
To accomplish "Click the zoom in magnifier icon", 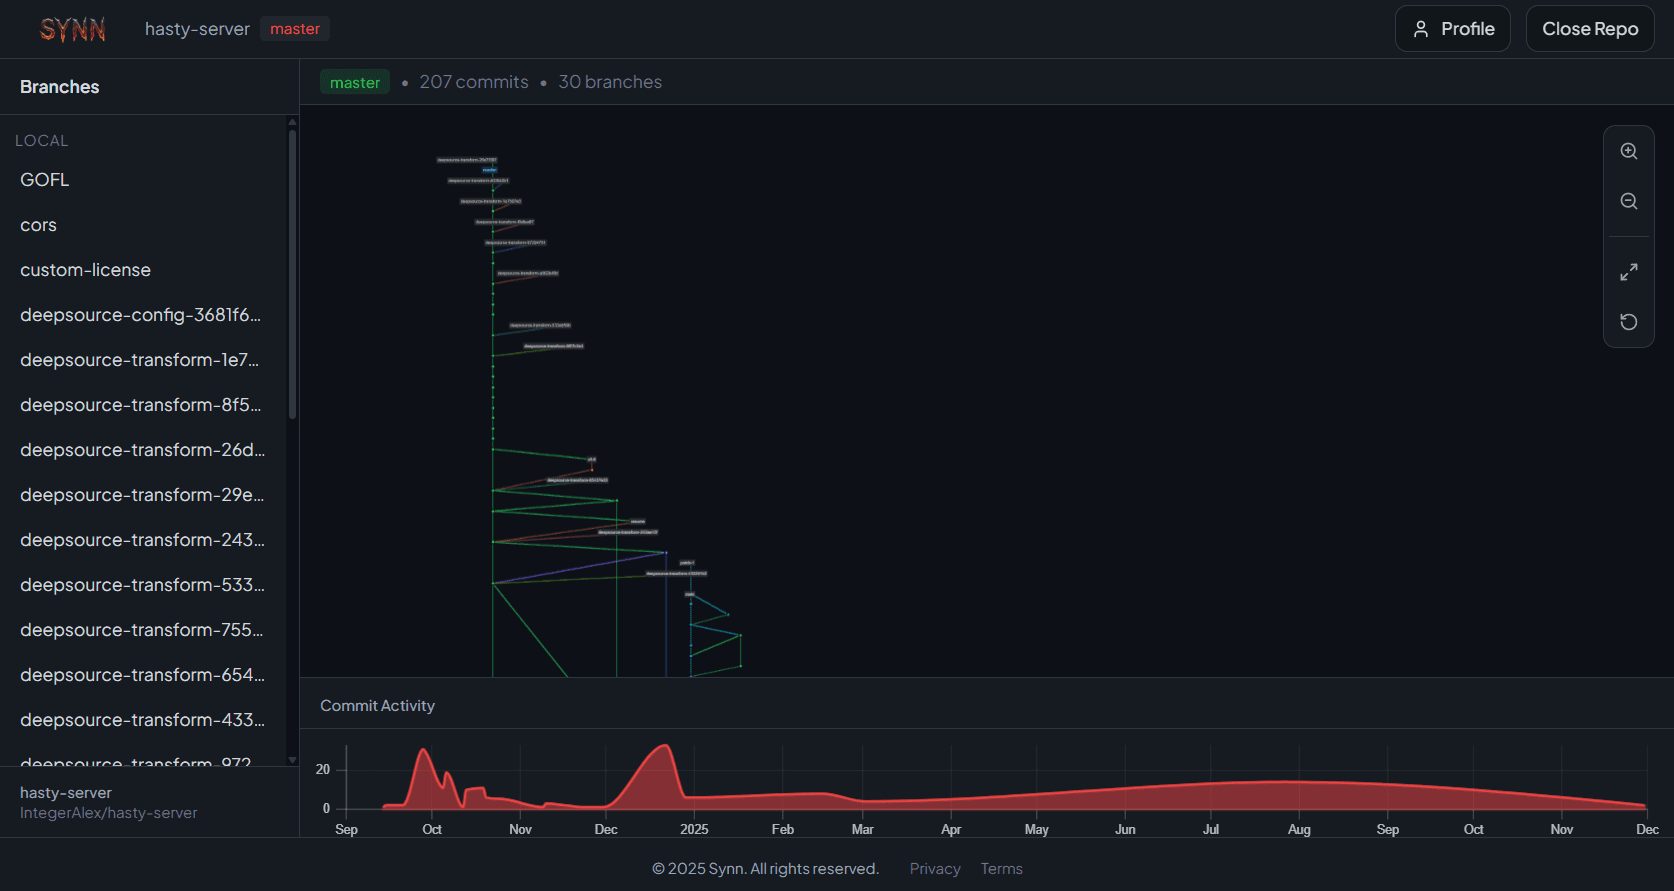I will coord(1628,152).
